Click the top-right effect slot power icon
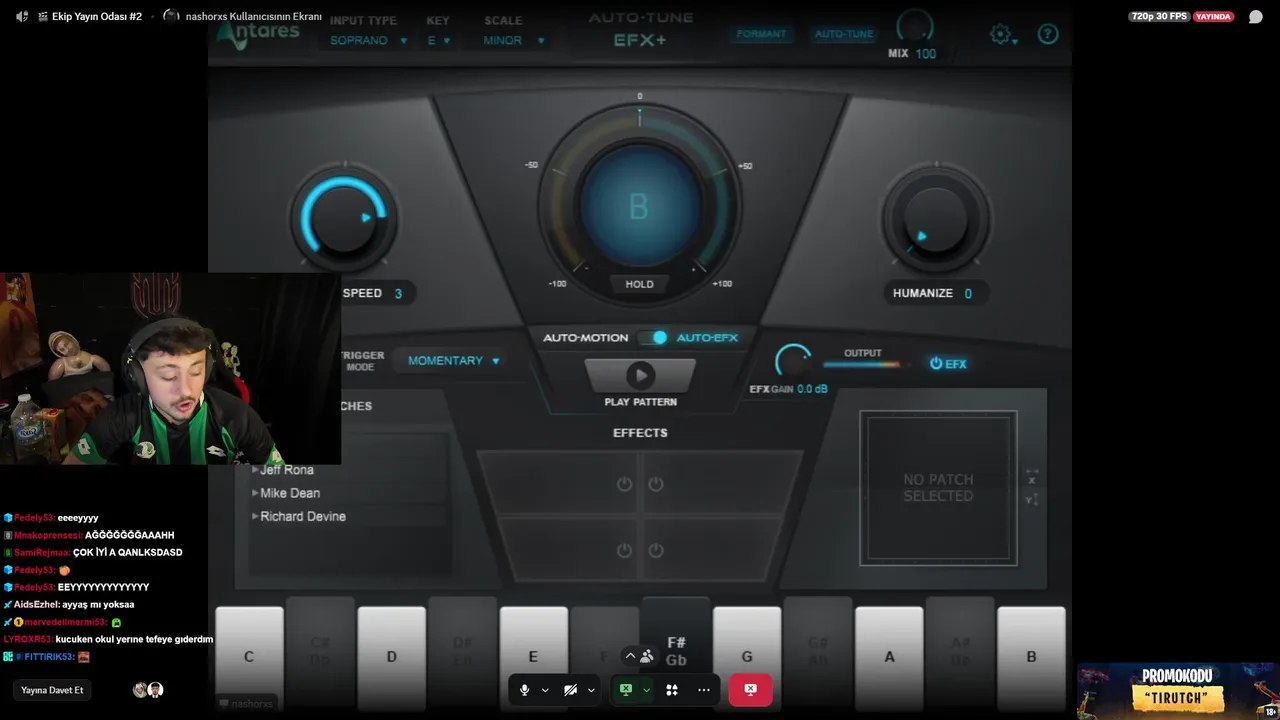1280x720 pixels. coord(656,484)
